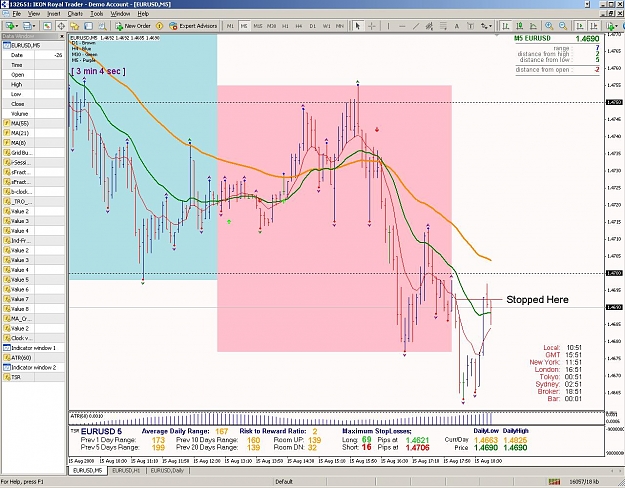The image size is (625, 488).
Task: Select the ATR(60) row in Data Window
Action: point(33,358)
